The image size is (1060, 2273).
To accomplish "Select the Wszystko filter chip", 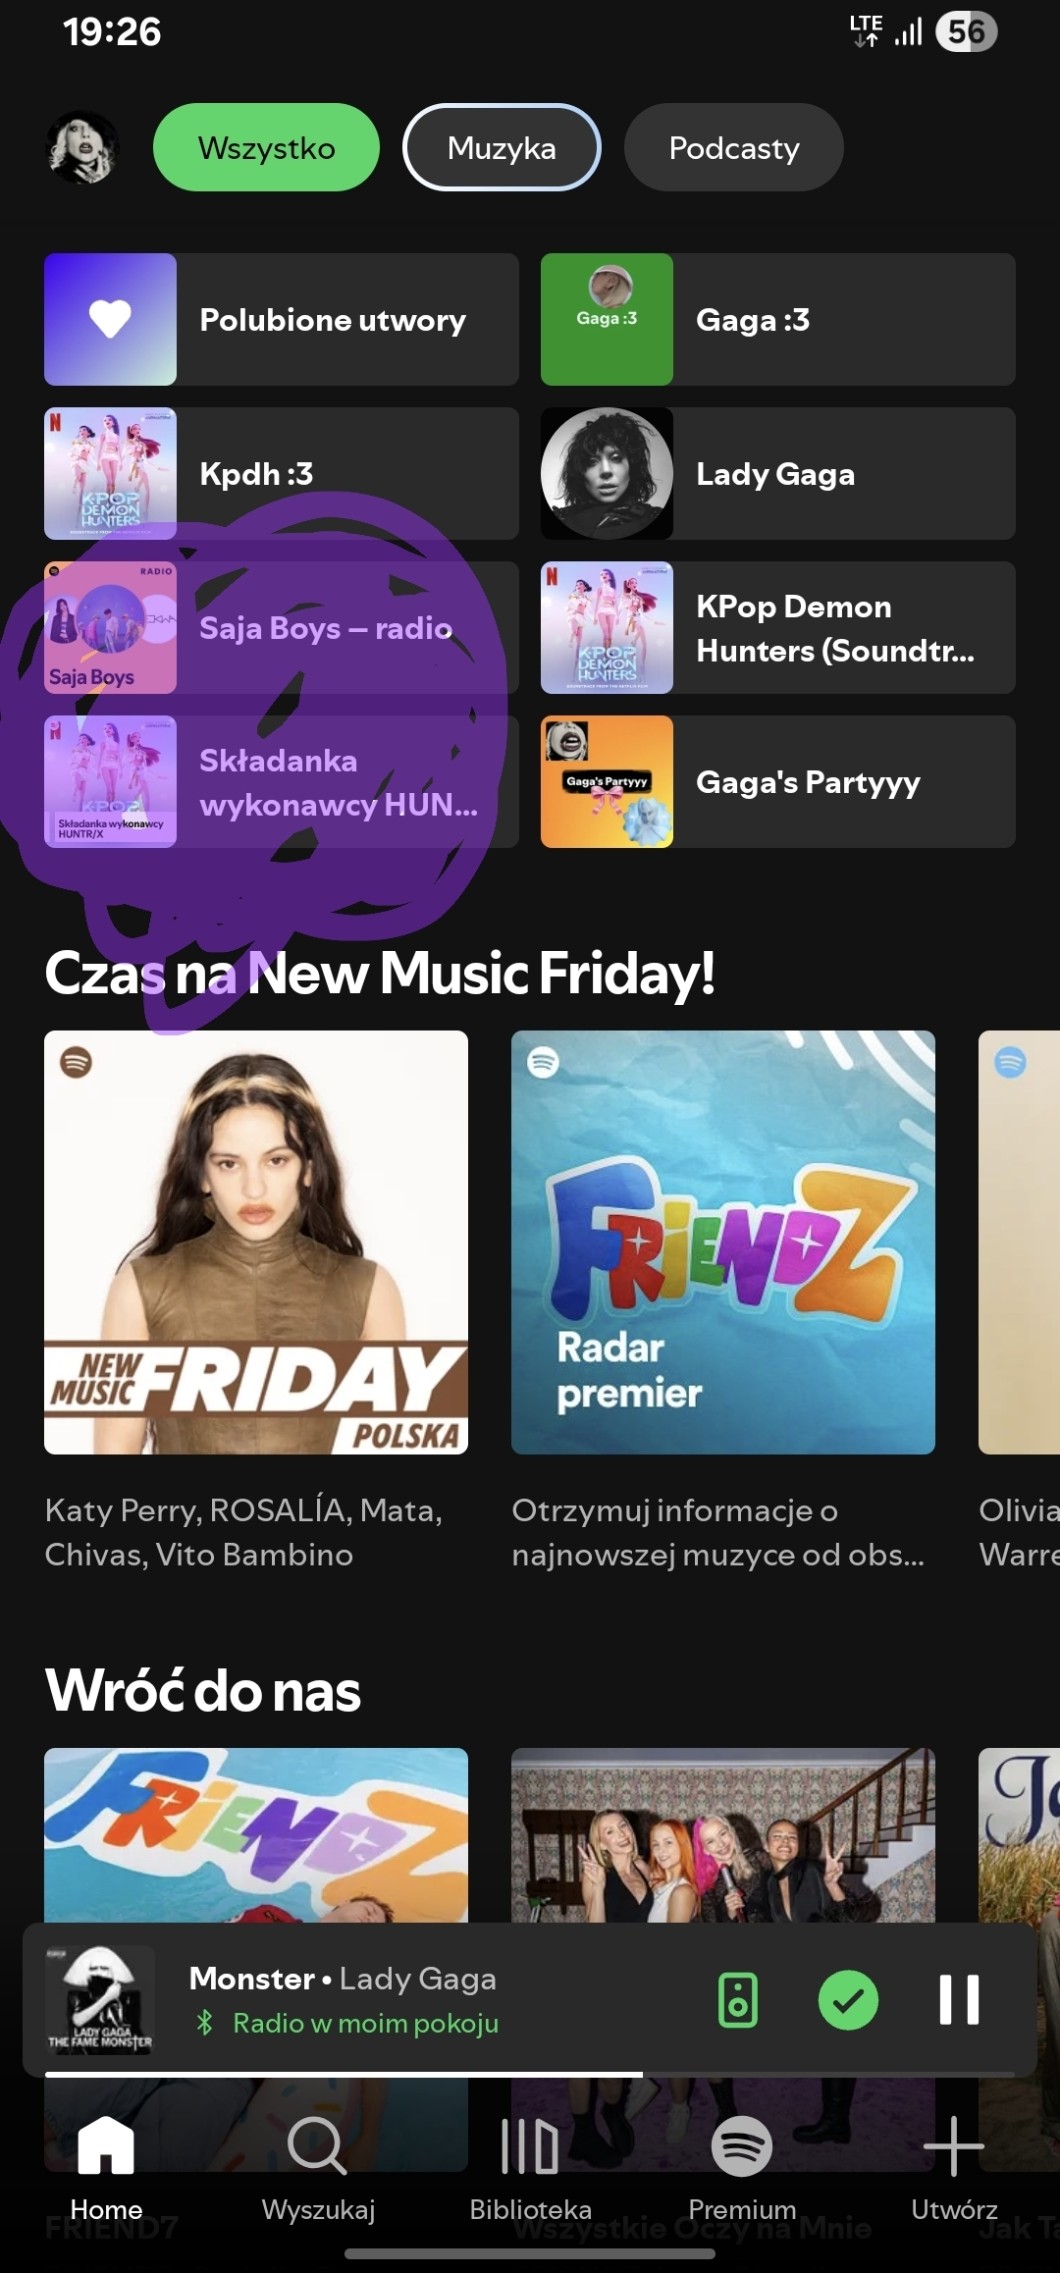I will tap(266, 147).
